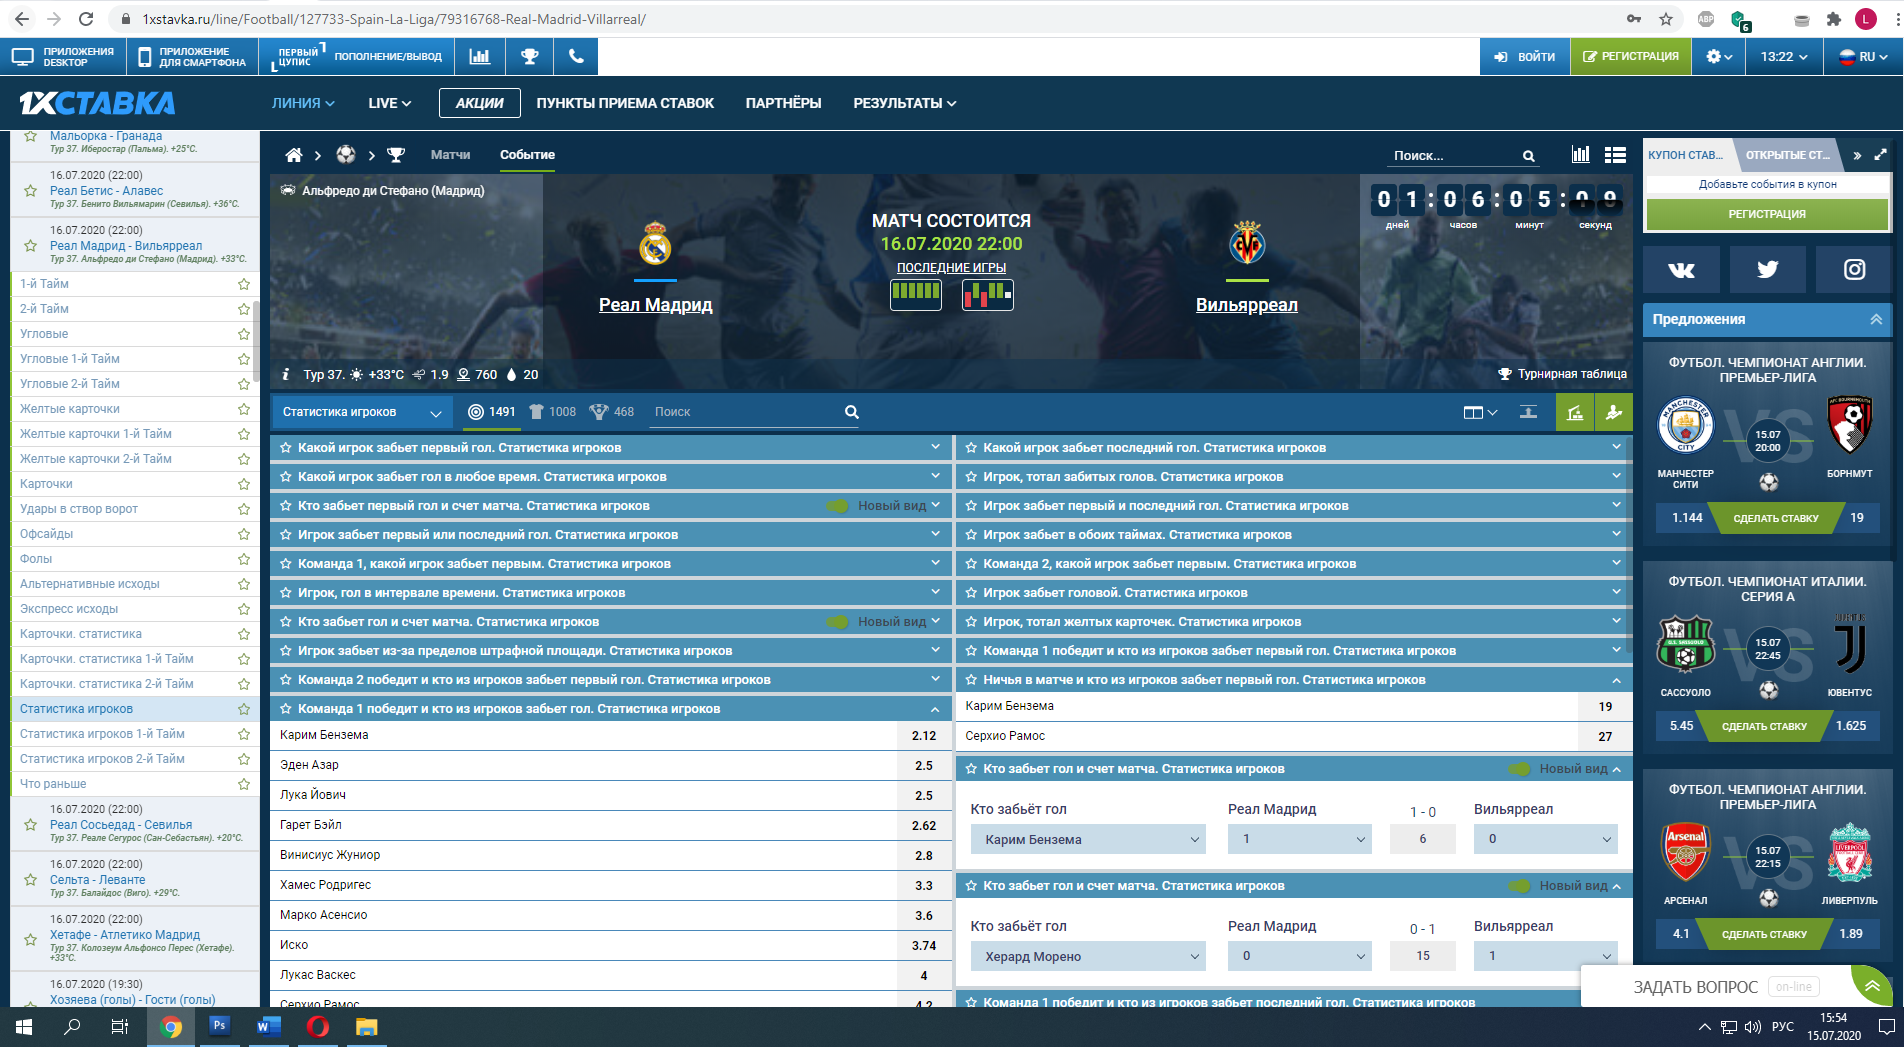Add Угловые market to favorites star
1904x1047 pixels.
pos(243,334)
